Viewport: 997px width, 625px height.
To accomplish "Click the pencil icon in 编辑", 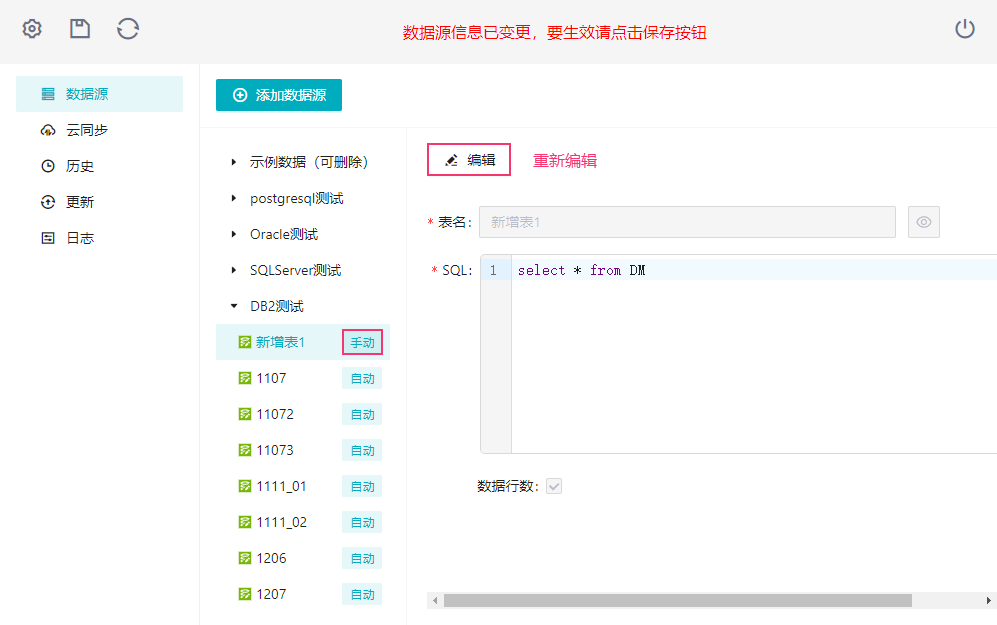I will 451,160.
